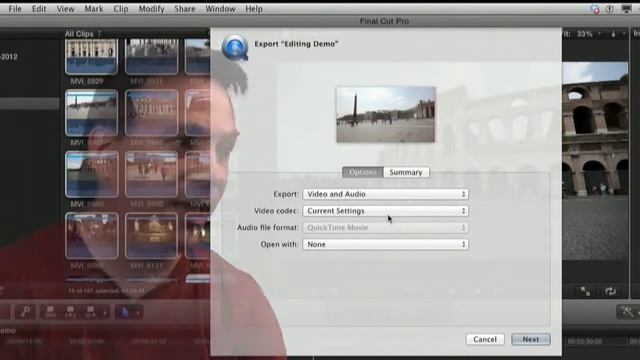Open the Export dropdown showing Video and Audio
This screenshot has width=640, height=360.
click(385, 194)
